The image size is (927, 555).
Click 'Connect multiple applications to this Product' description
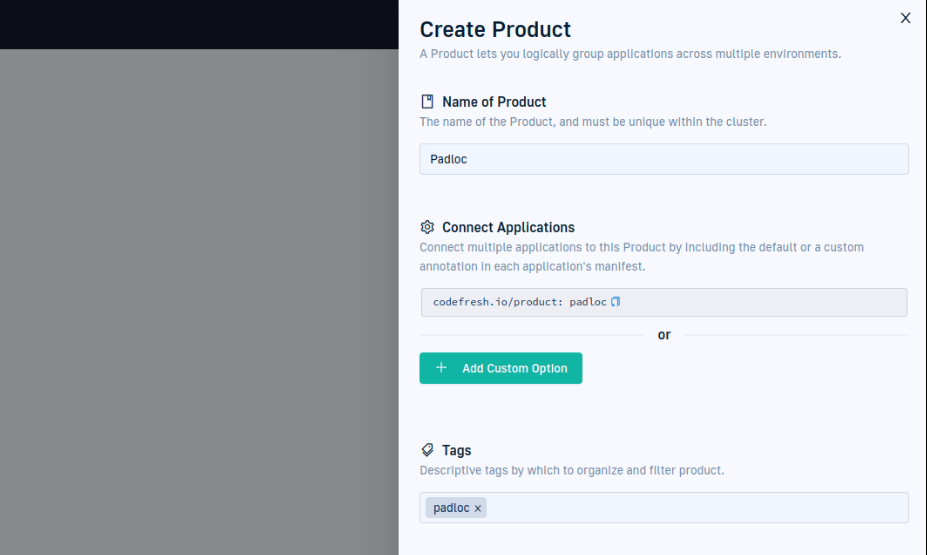point(641,257)
